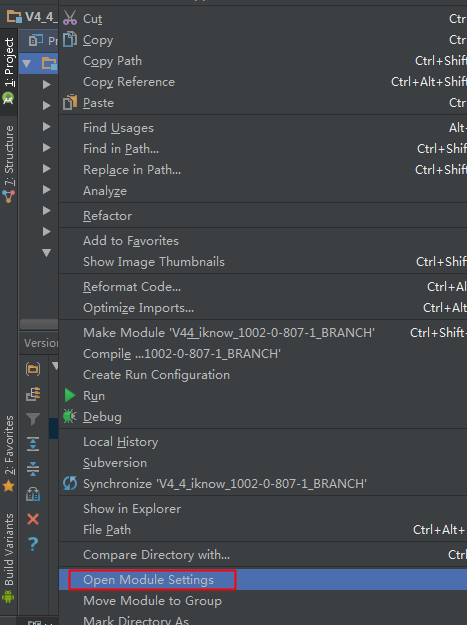
Task: Click the blue question mark help icon
Action: (33, 544)
